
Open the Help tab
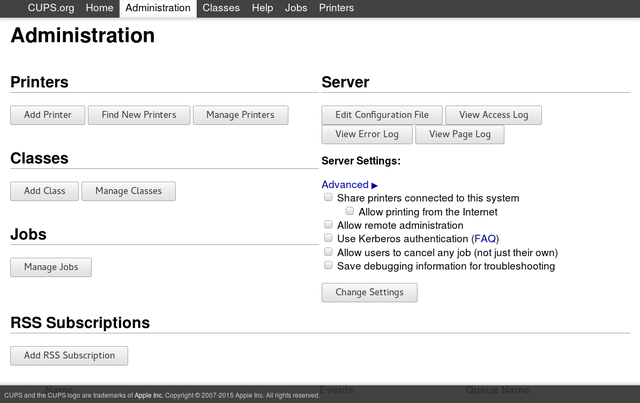262,8
